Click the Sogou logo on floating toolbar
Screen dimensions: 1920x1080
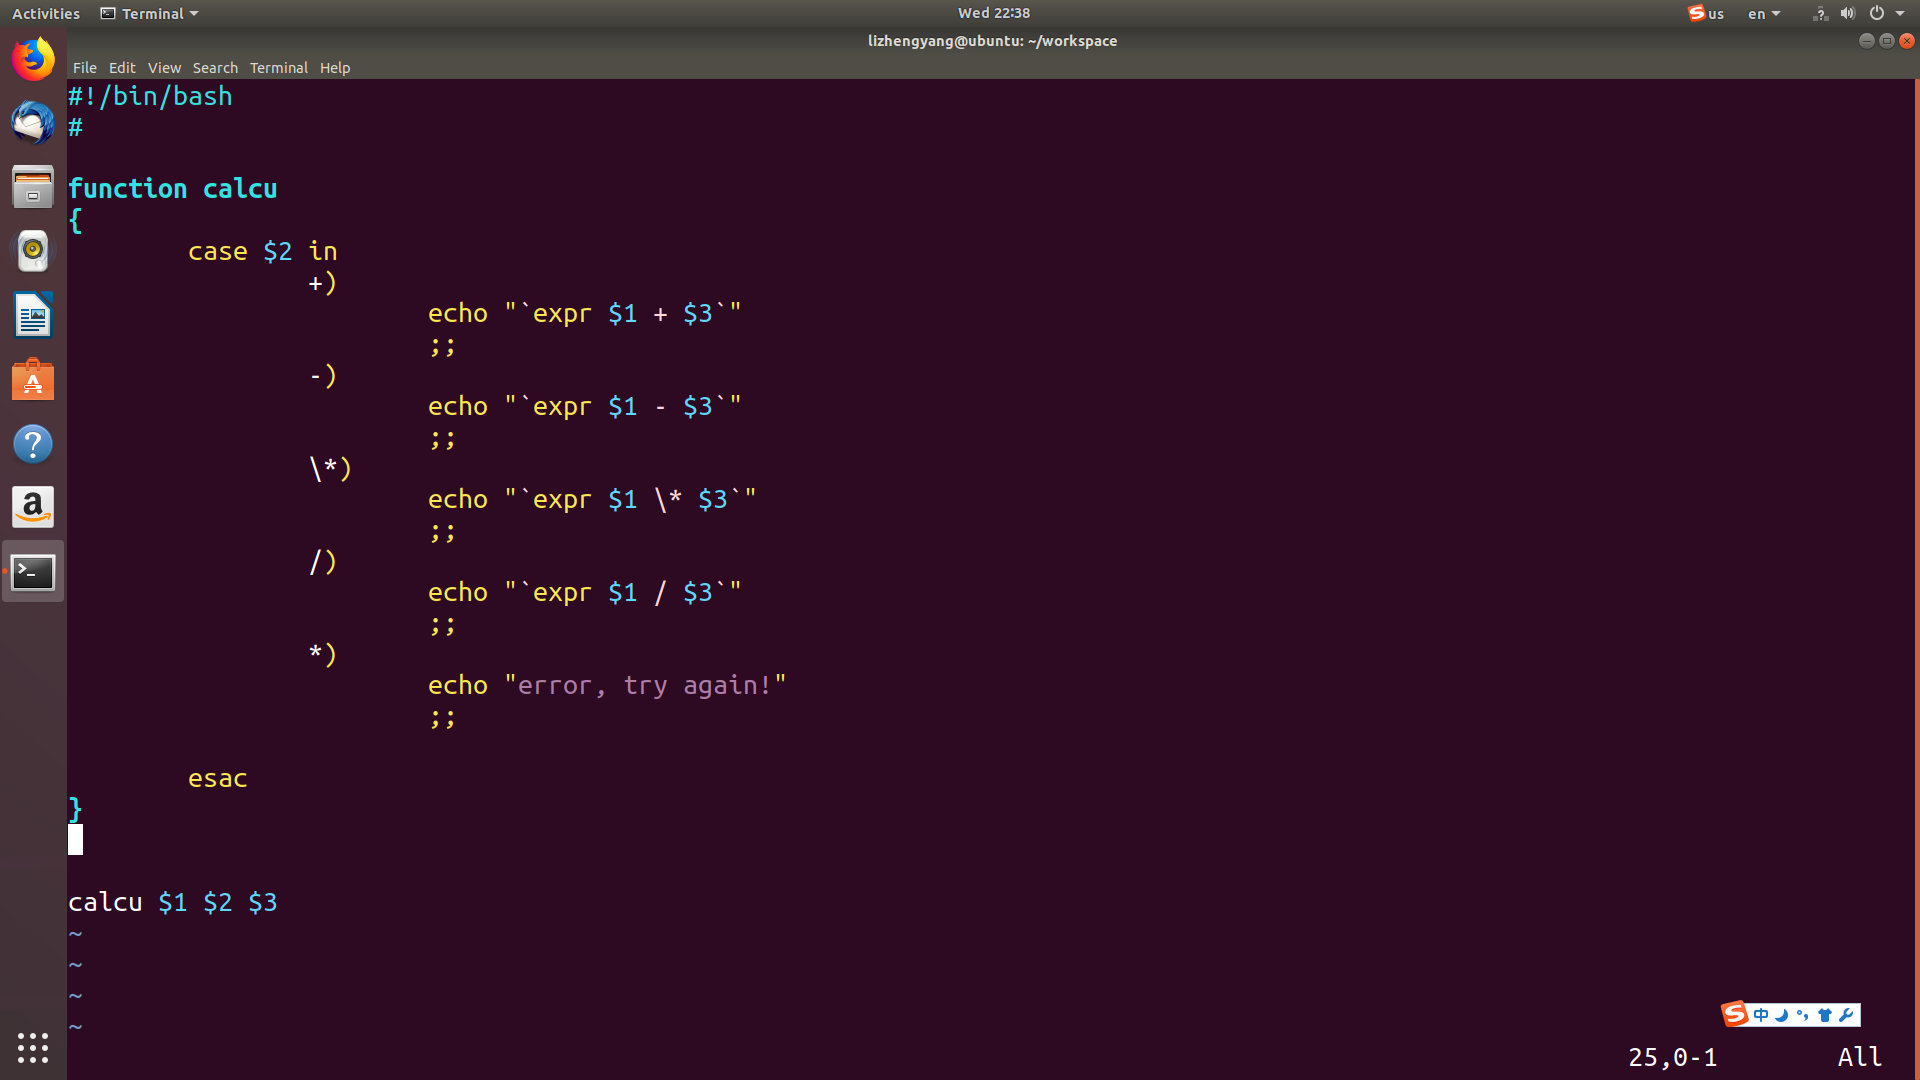click(1735, 1014)
